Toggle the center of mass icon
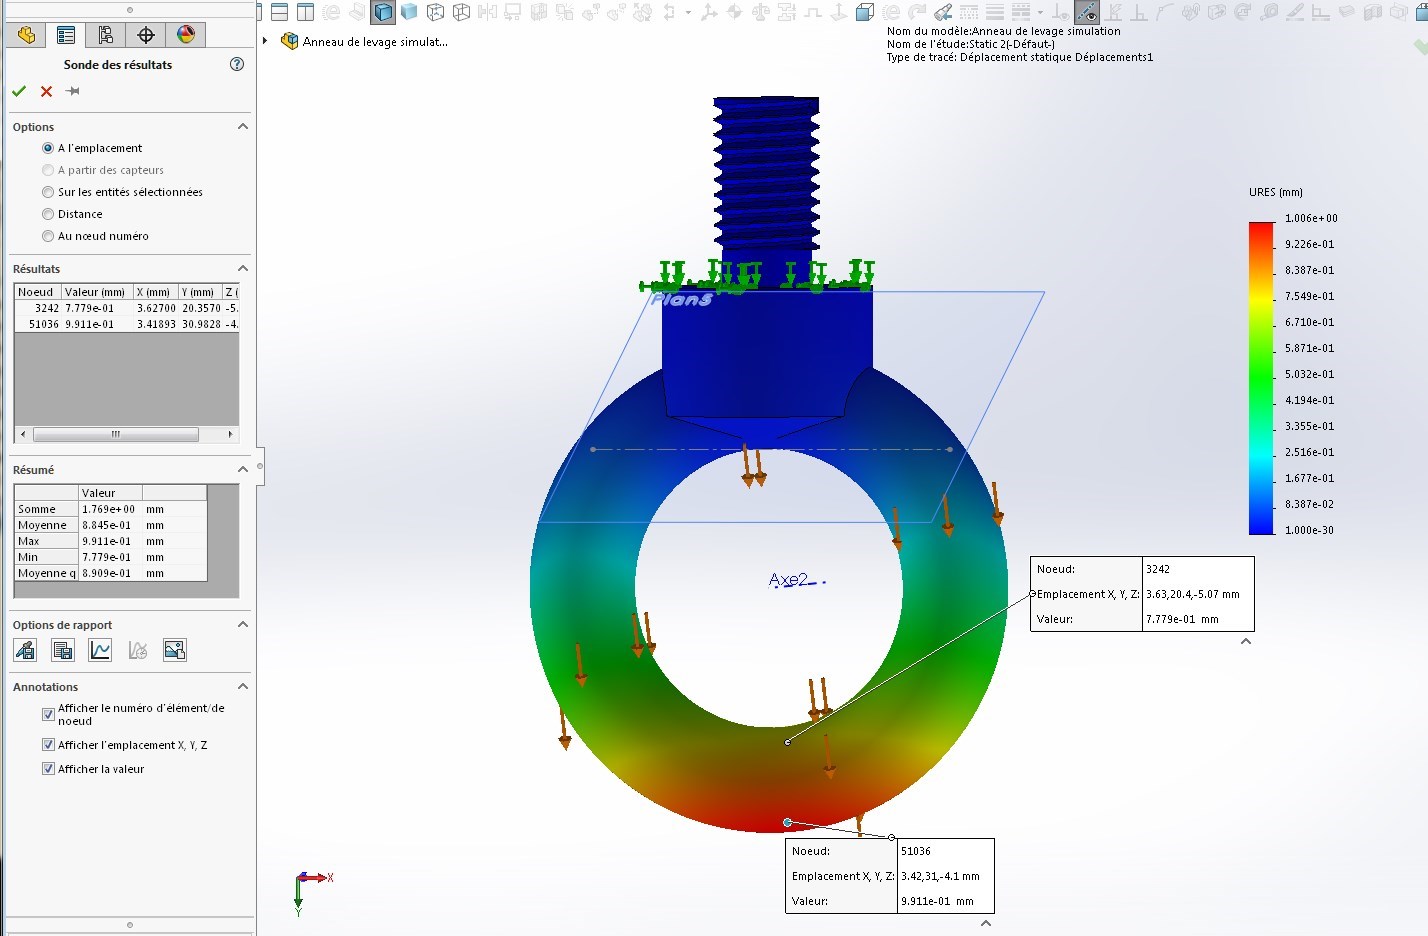The width and height of the screenshot is (1428, 936). click(x=735, y=13)
